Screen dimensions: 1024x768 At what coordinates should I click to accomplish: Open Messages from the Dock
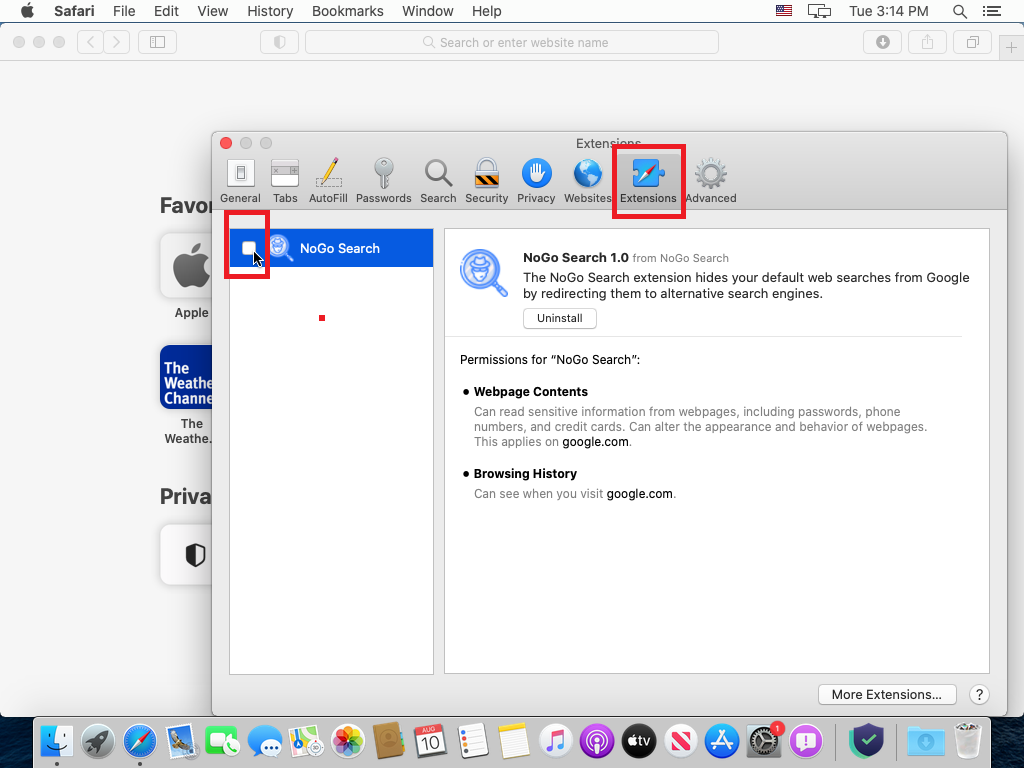pyautogui.click(x=264, y=742)
